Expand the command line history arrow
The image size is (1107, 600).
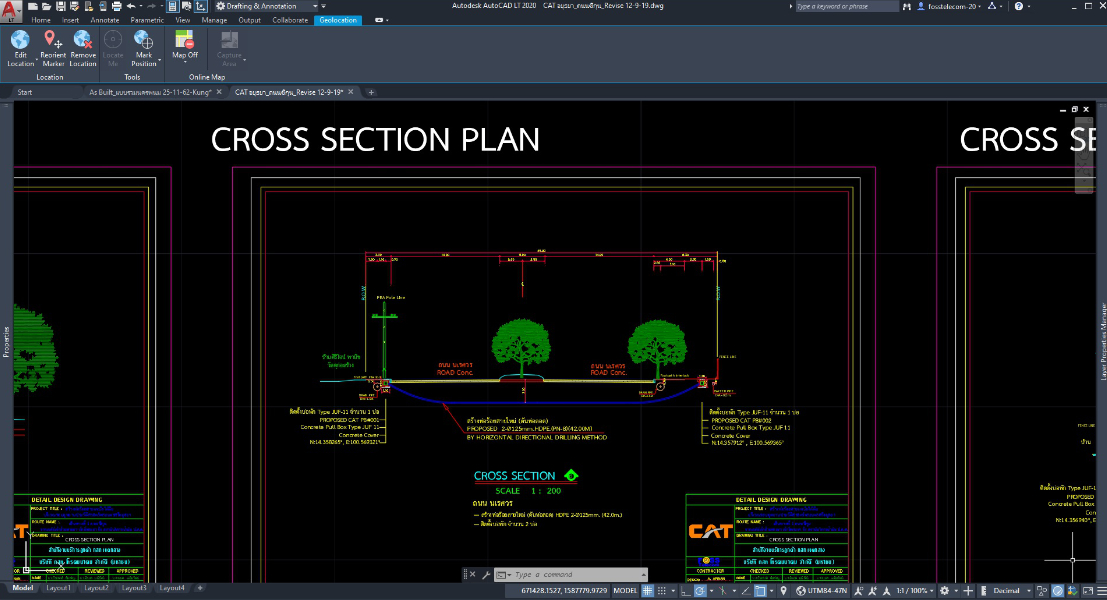click(643, 575)
